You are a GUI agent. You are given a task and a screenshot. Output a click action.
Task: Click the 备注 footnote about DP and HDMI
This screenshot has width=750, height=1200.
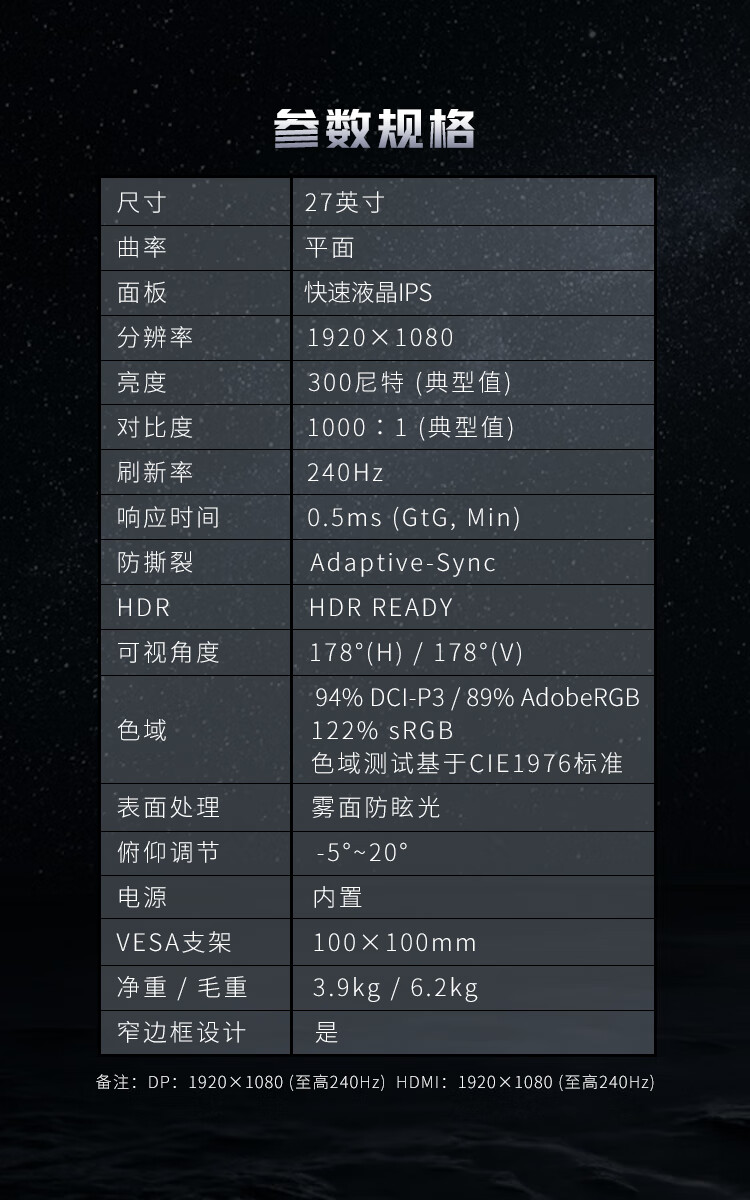coord(375,1082)
